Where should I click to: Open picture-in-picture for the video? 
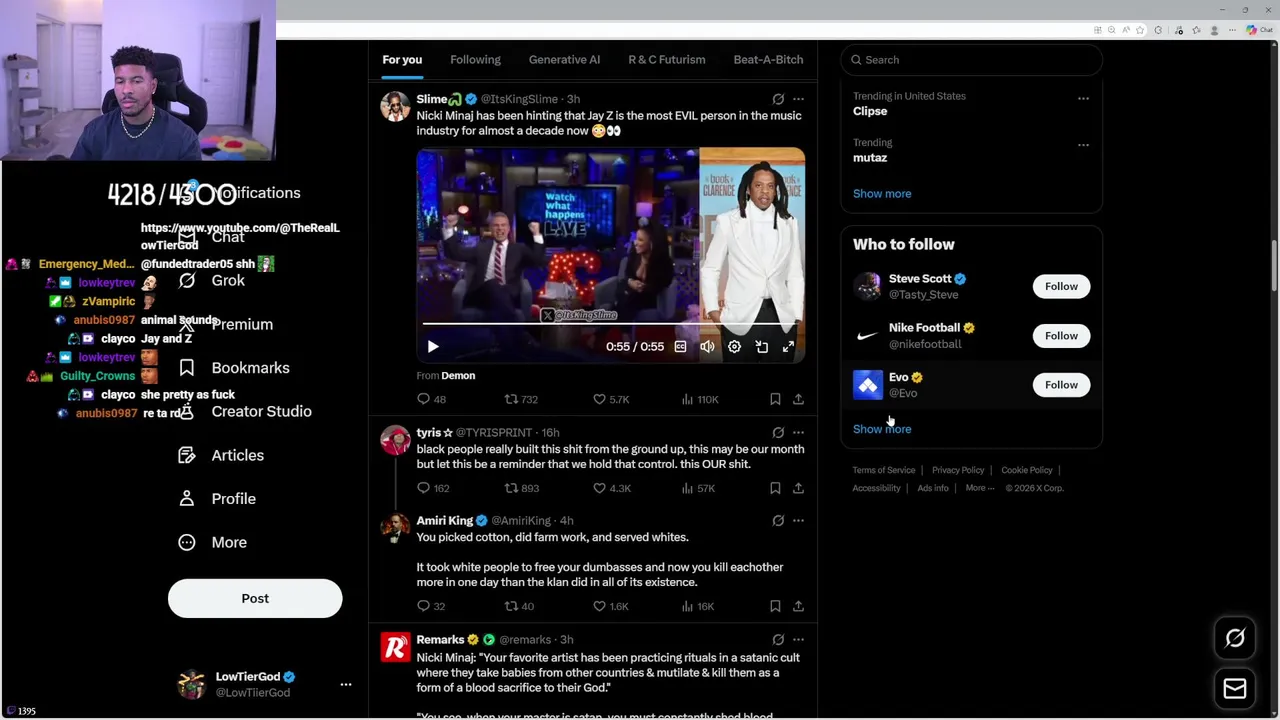(x=761, y=346)
